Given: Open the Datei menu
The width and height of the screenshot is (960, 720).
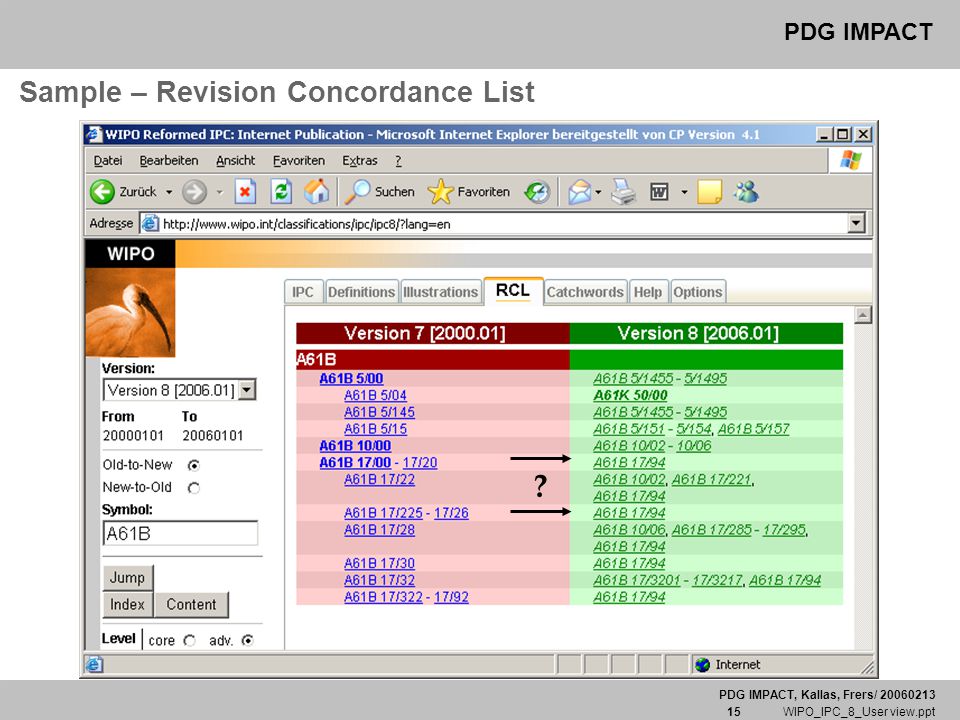Looking at the screenshot, I should tap(108, 161).
